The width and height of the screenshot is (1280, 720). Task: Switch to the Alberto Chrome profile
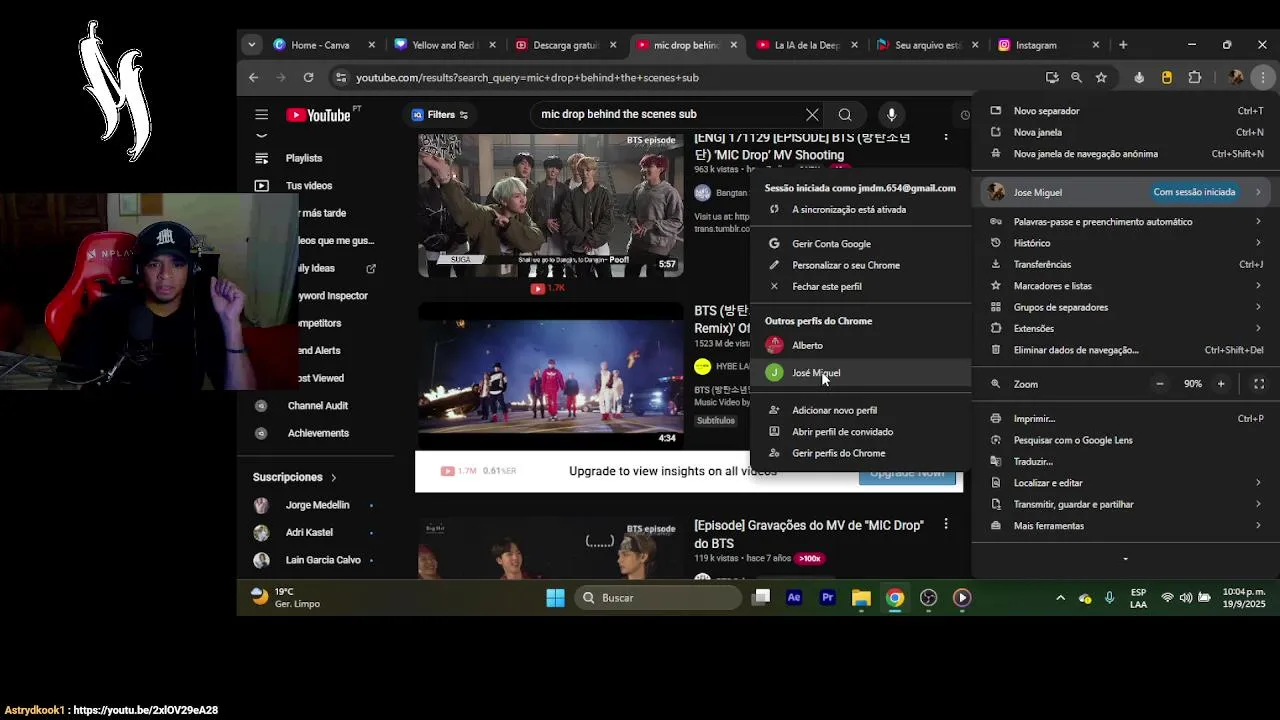(861, 345)
